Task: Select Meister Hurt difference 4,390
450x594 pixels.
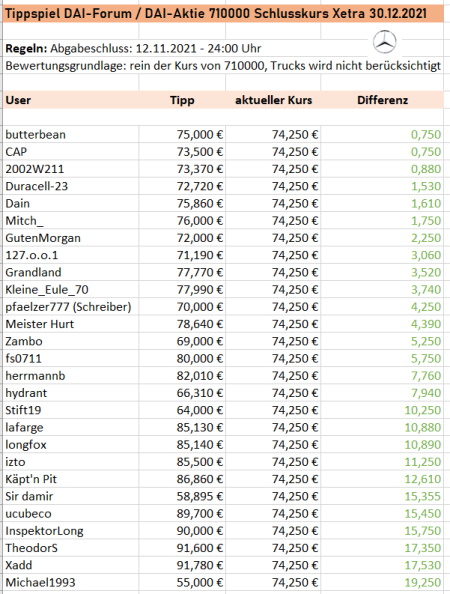Action: [426, 324]
